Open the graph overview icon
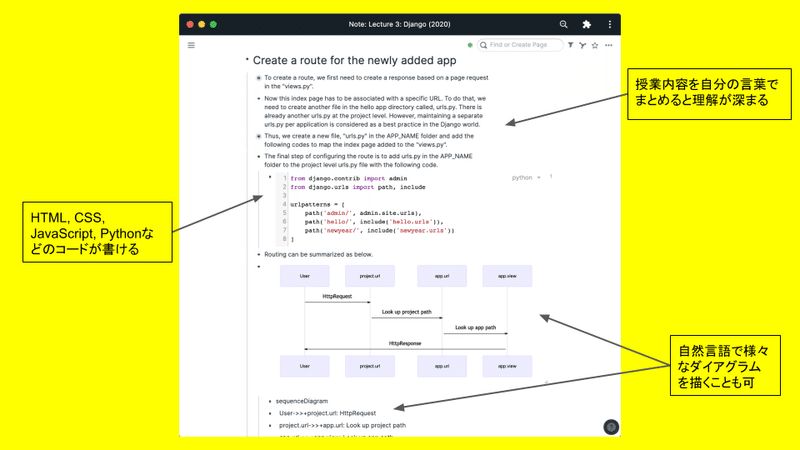The height and width of the screenshot is (450, 800). (x=583, y=45)
